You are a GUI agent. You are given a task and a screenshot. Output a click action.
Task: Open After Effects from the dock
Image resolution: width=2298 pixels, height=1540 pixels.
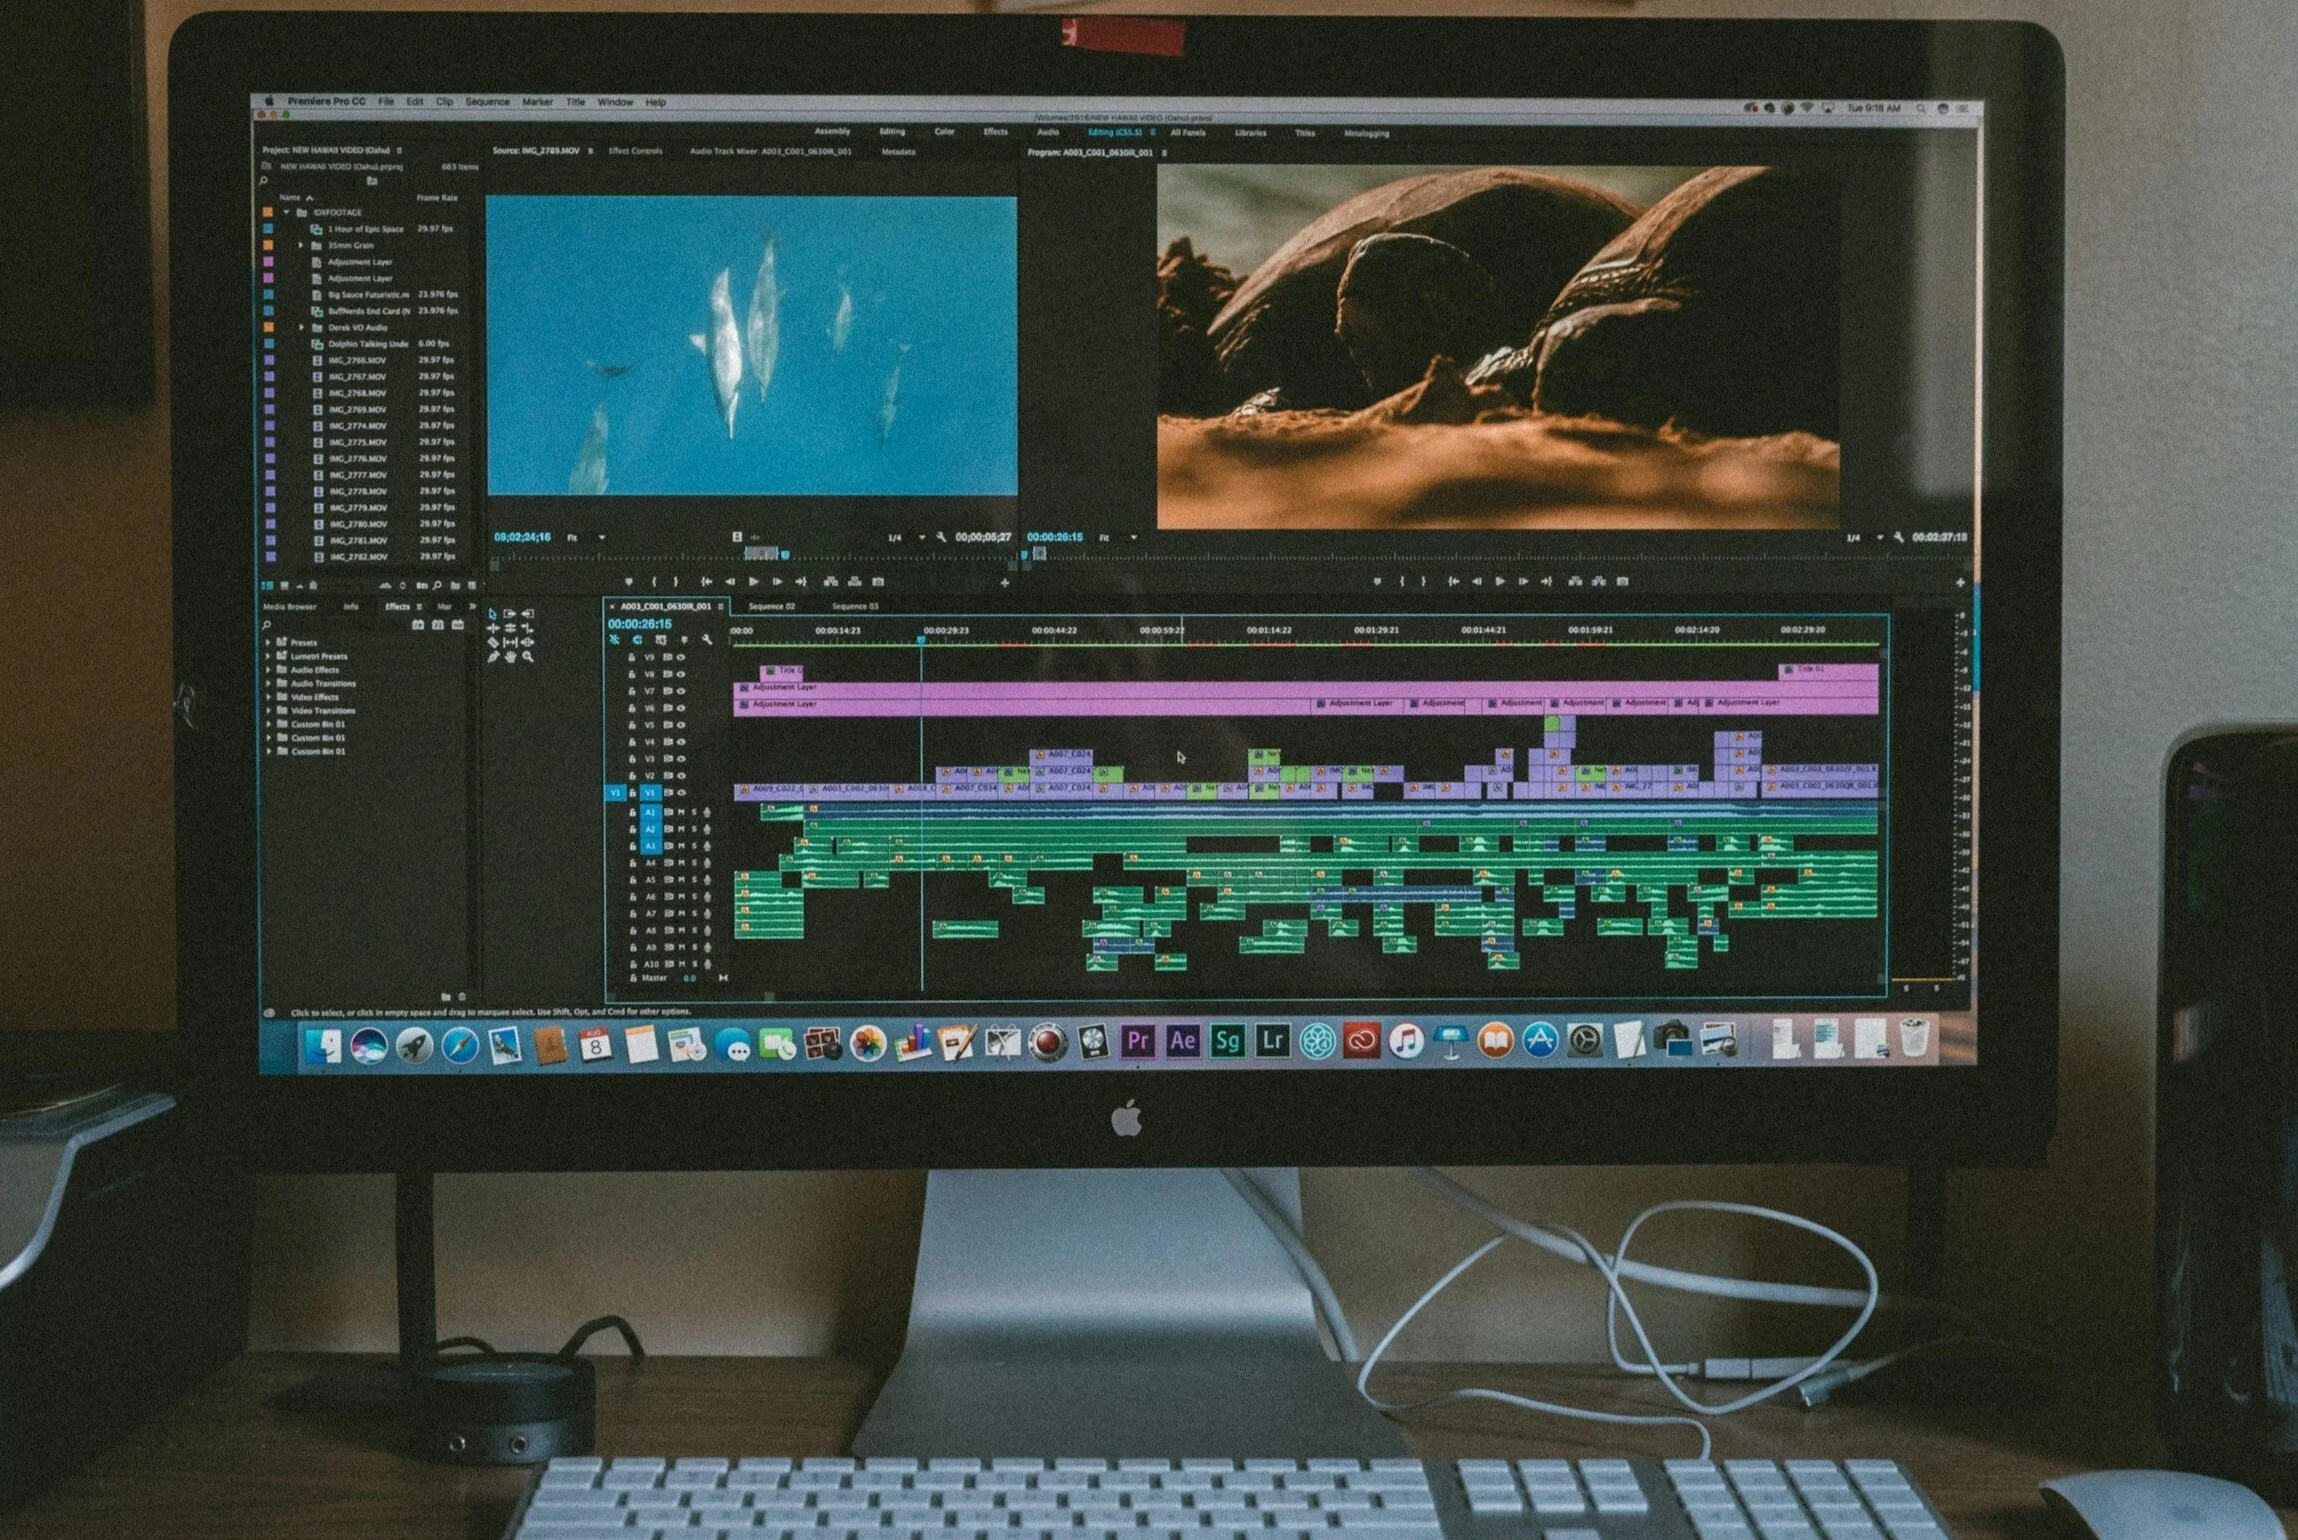[1183, 1042]
